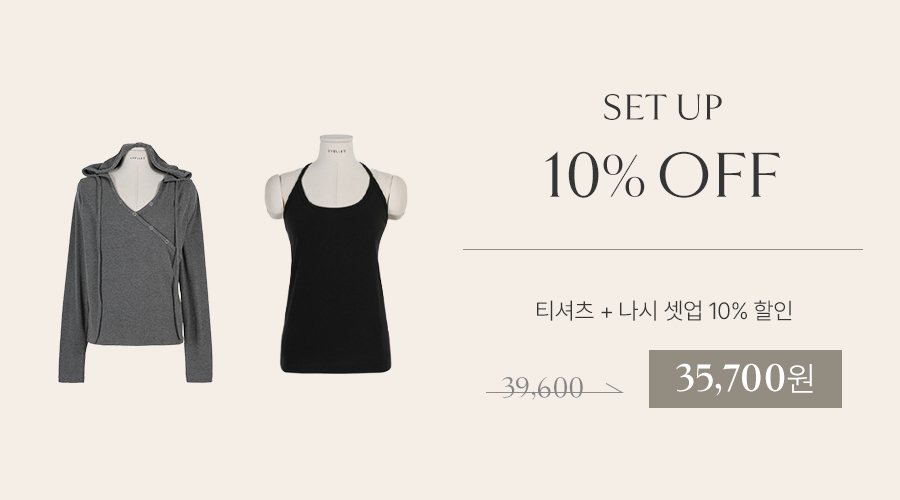Click the large 10% numeral in headline
Viewport: 900px width, 500px height.
(594, 176)
